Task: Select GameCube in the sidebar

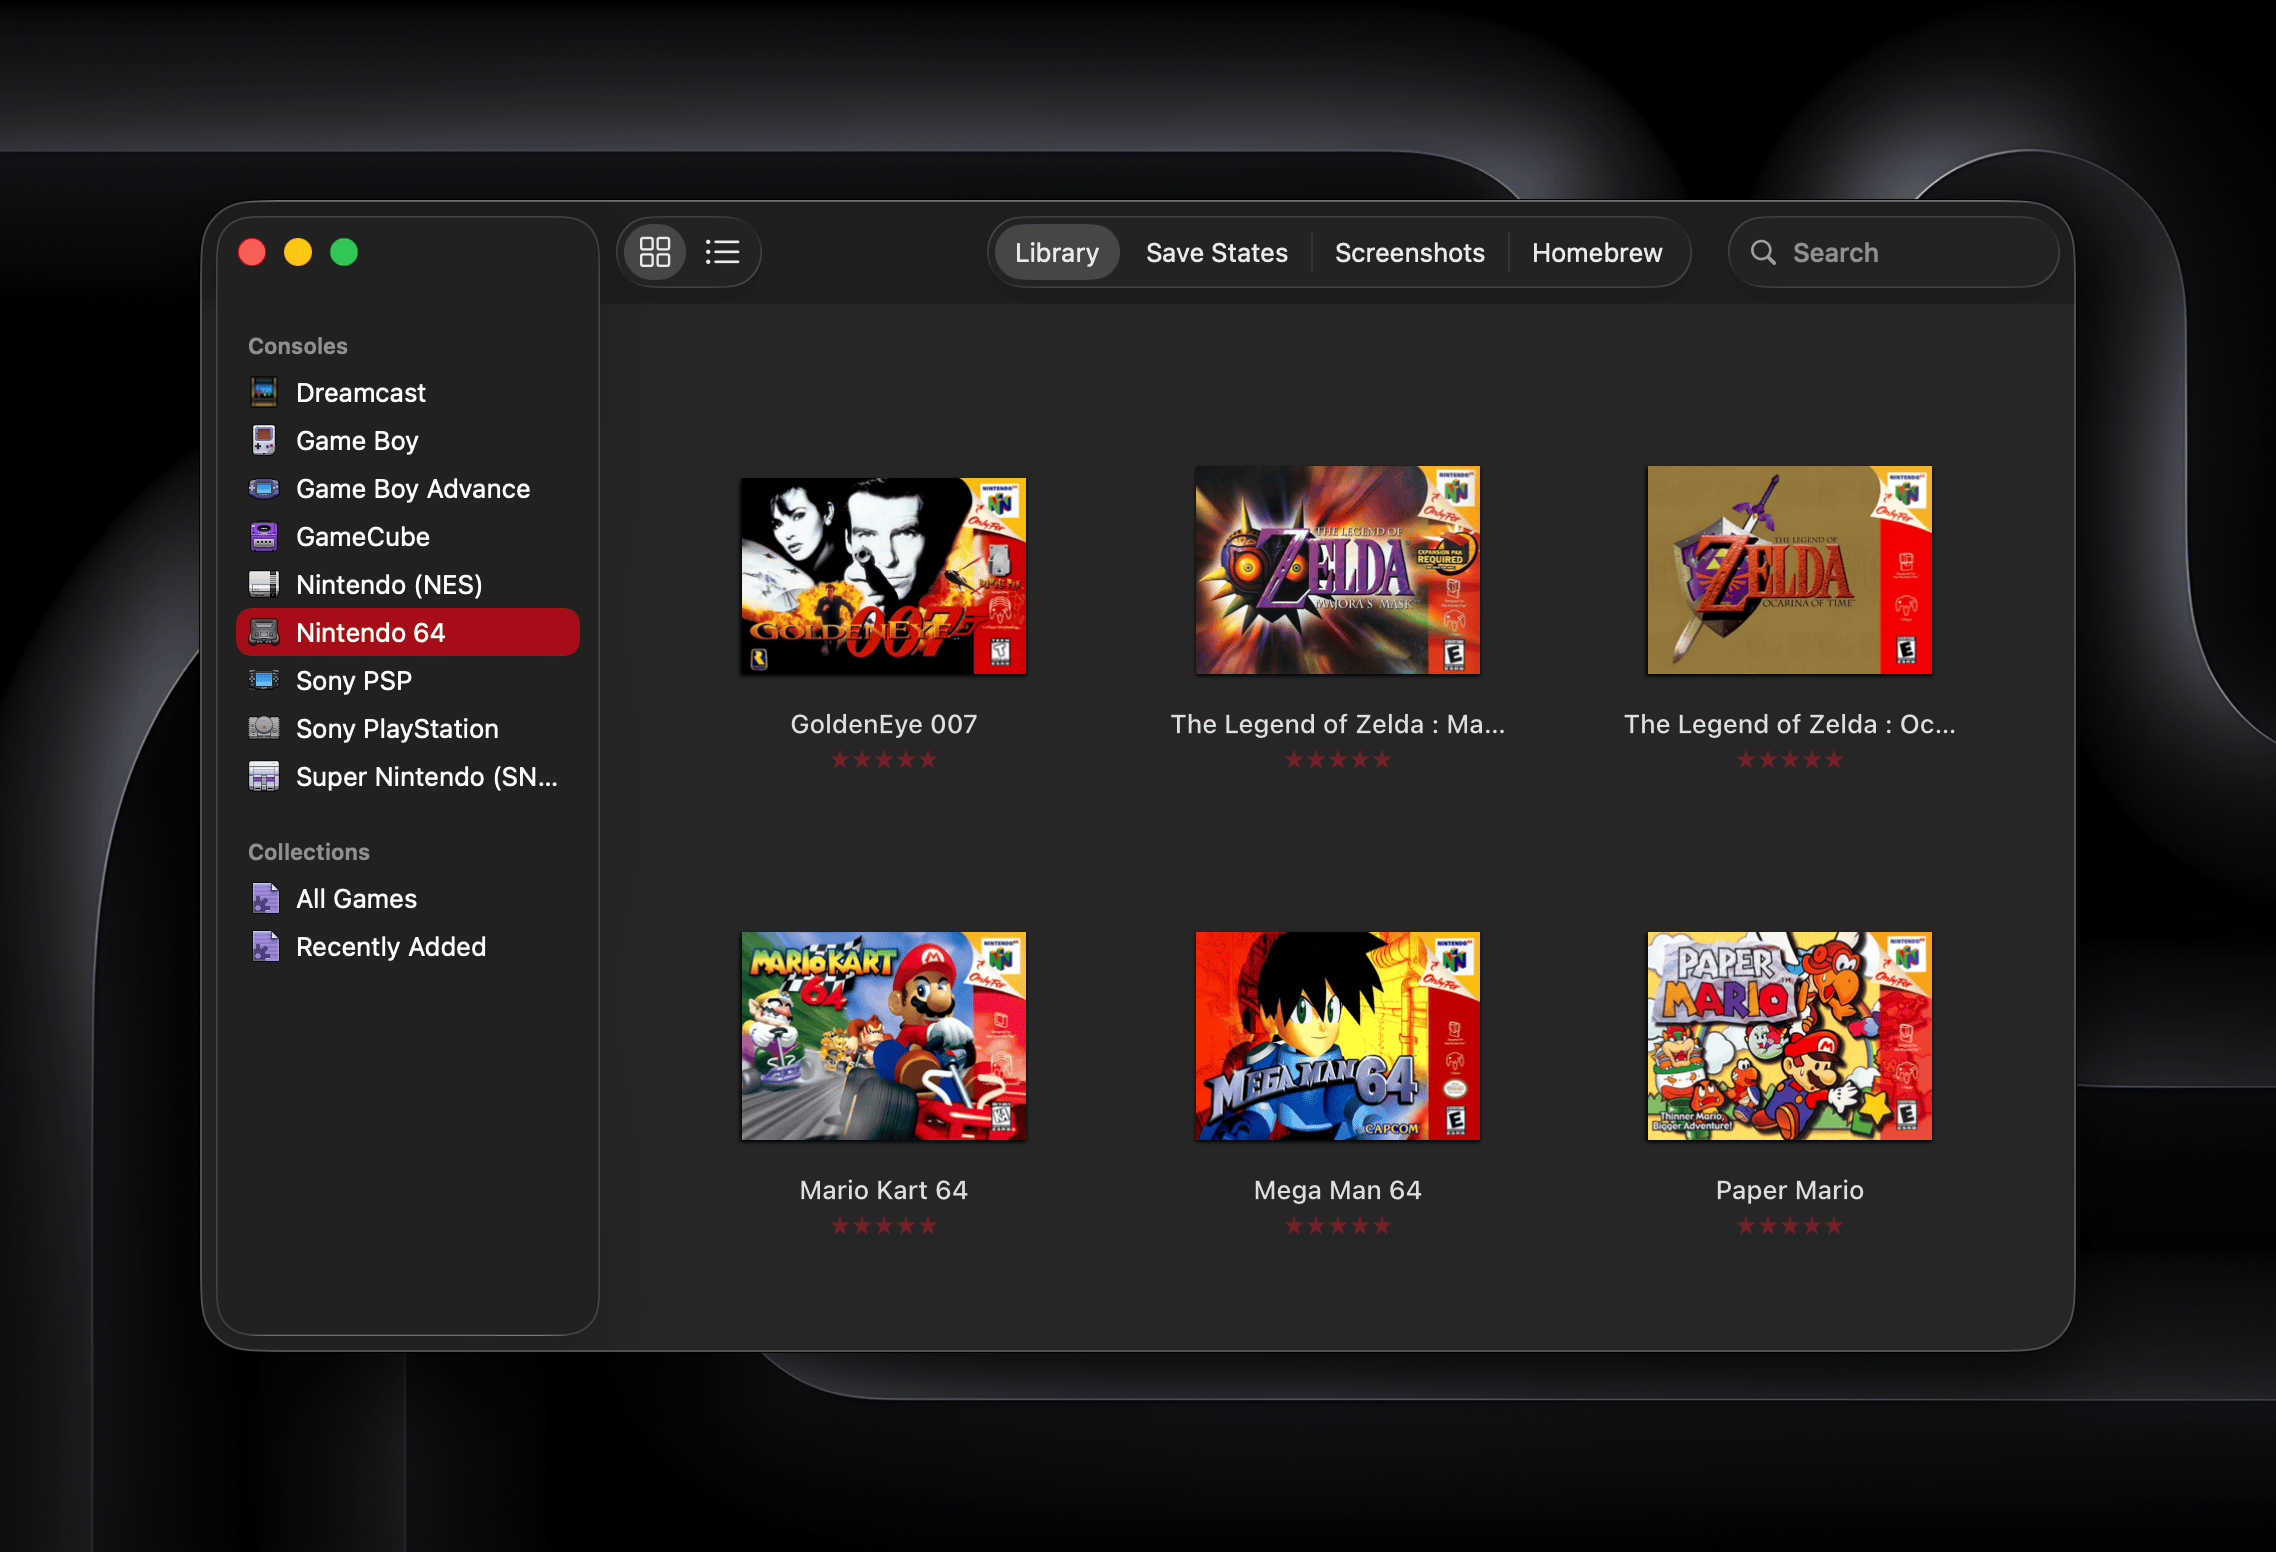Action: [408, 536]
